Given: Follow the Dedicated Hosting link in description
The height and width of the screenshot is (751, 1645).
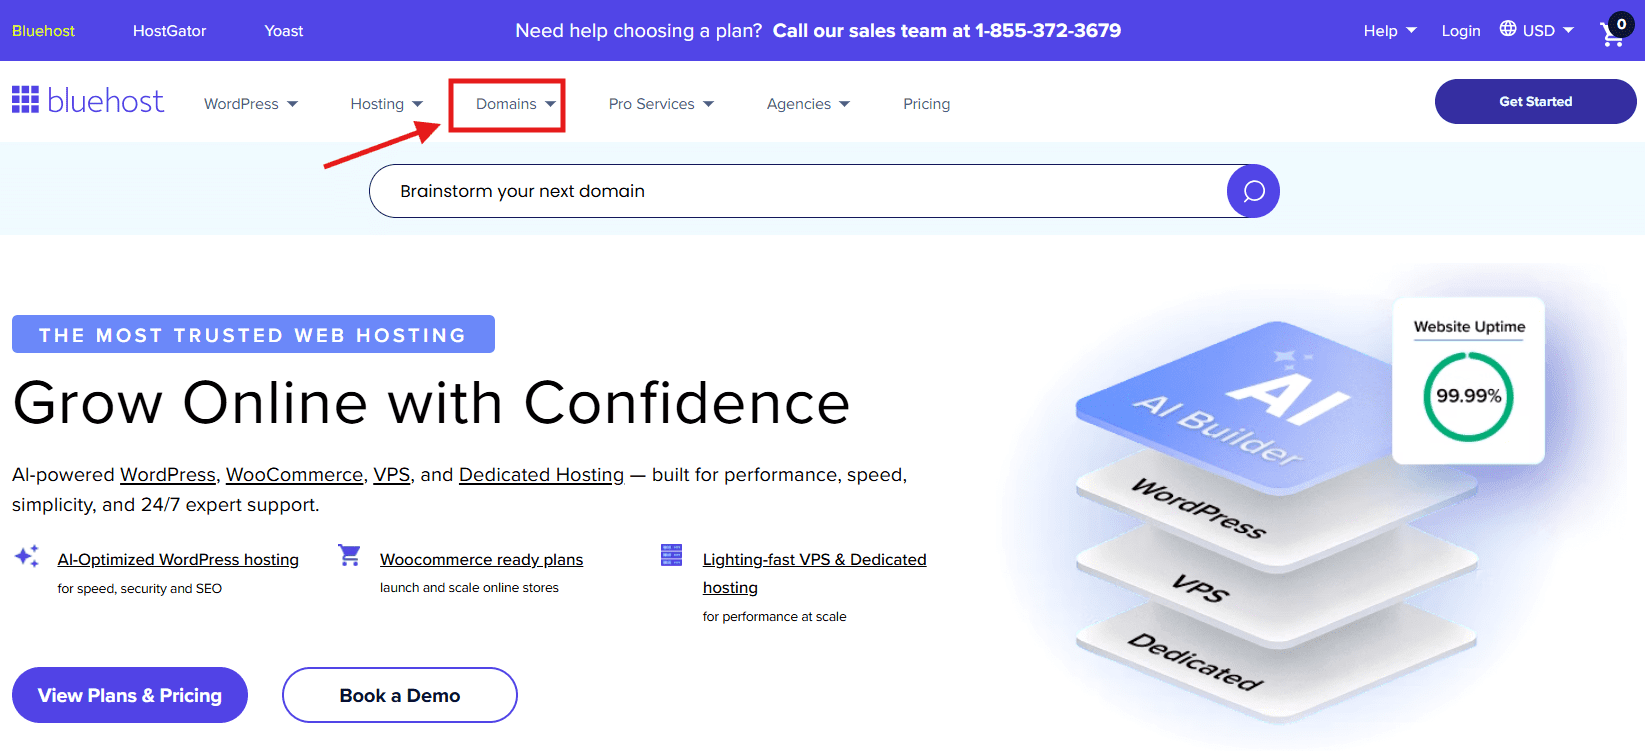Looking at the screenshot, I should coord(541,475).
